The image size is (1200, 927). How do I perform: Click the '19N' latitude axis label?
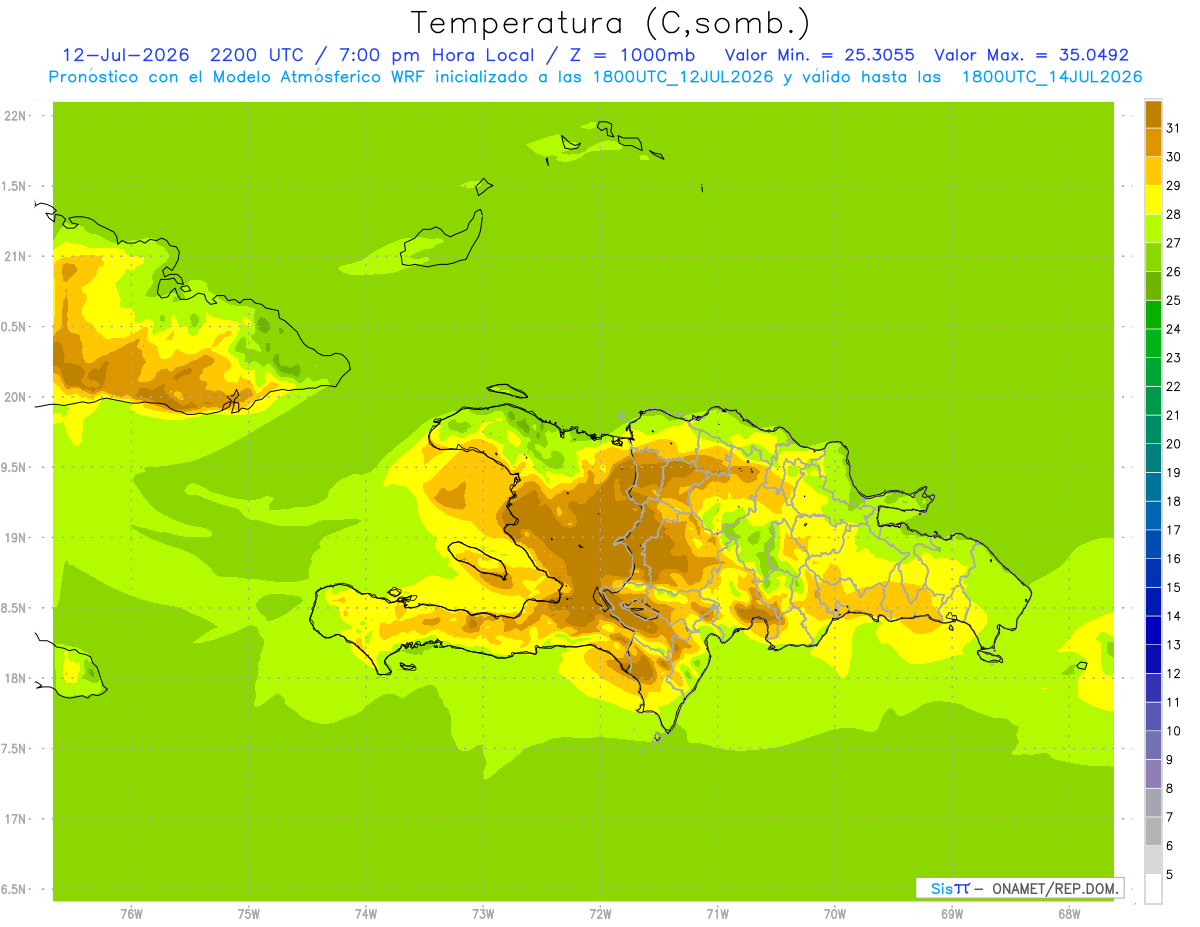pyautogui.click(x=15, y=538)
